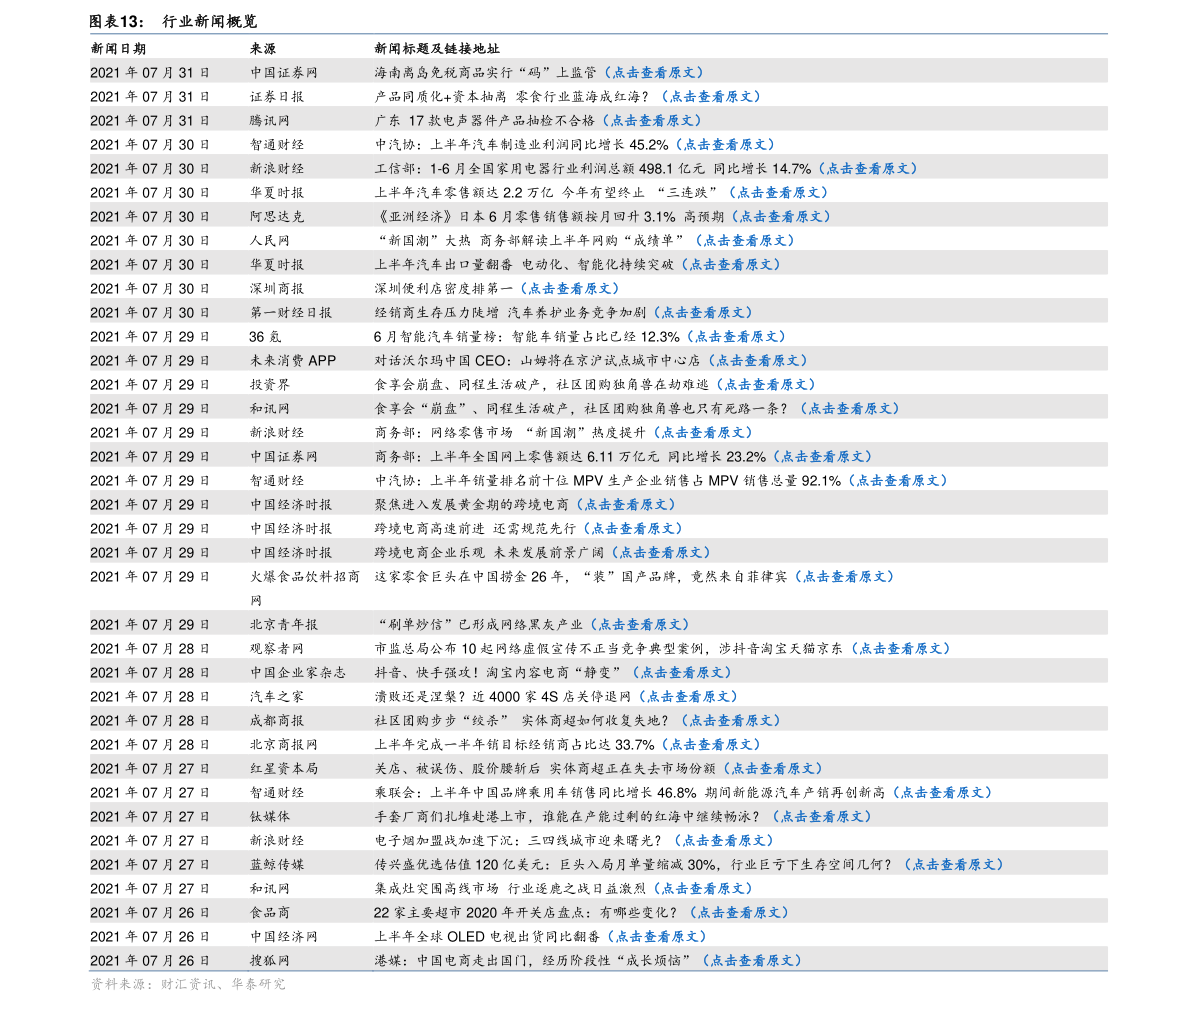1191x1011 pixels.
Task: Select the source cell 第一财经日报
Action: click(291, 313)
